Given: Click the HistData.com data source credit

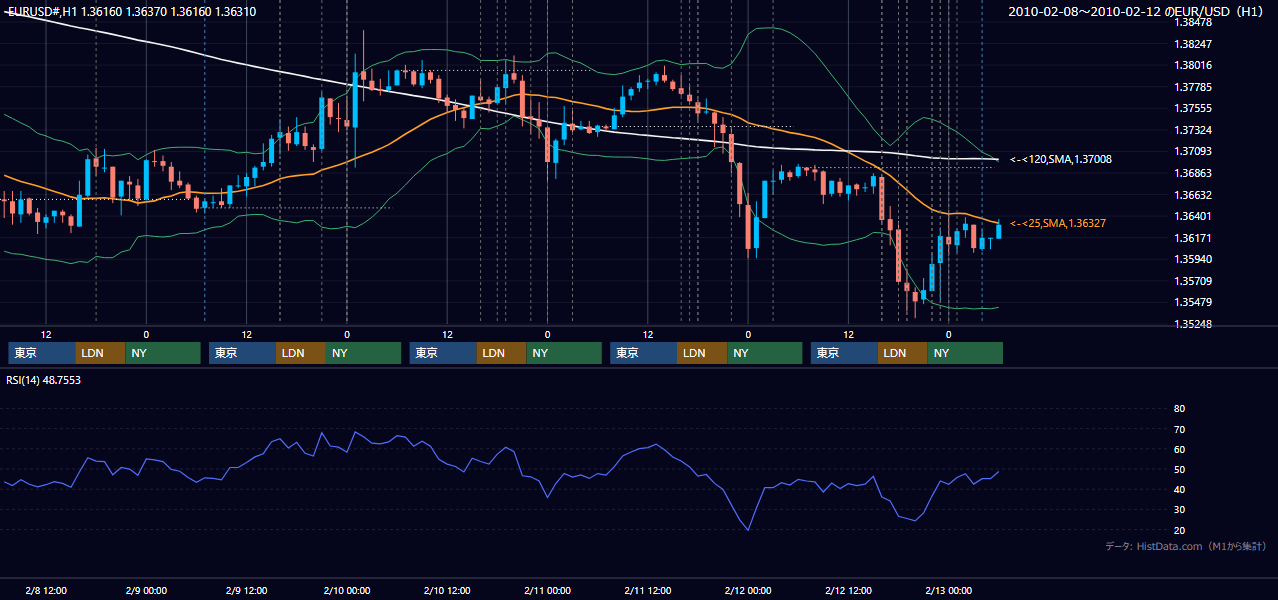Looking at the screenshot, I should [x=1185, y=546].
